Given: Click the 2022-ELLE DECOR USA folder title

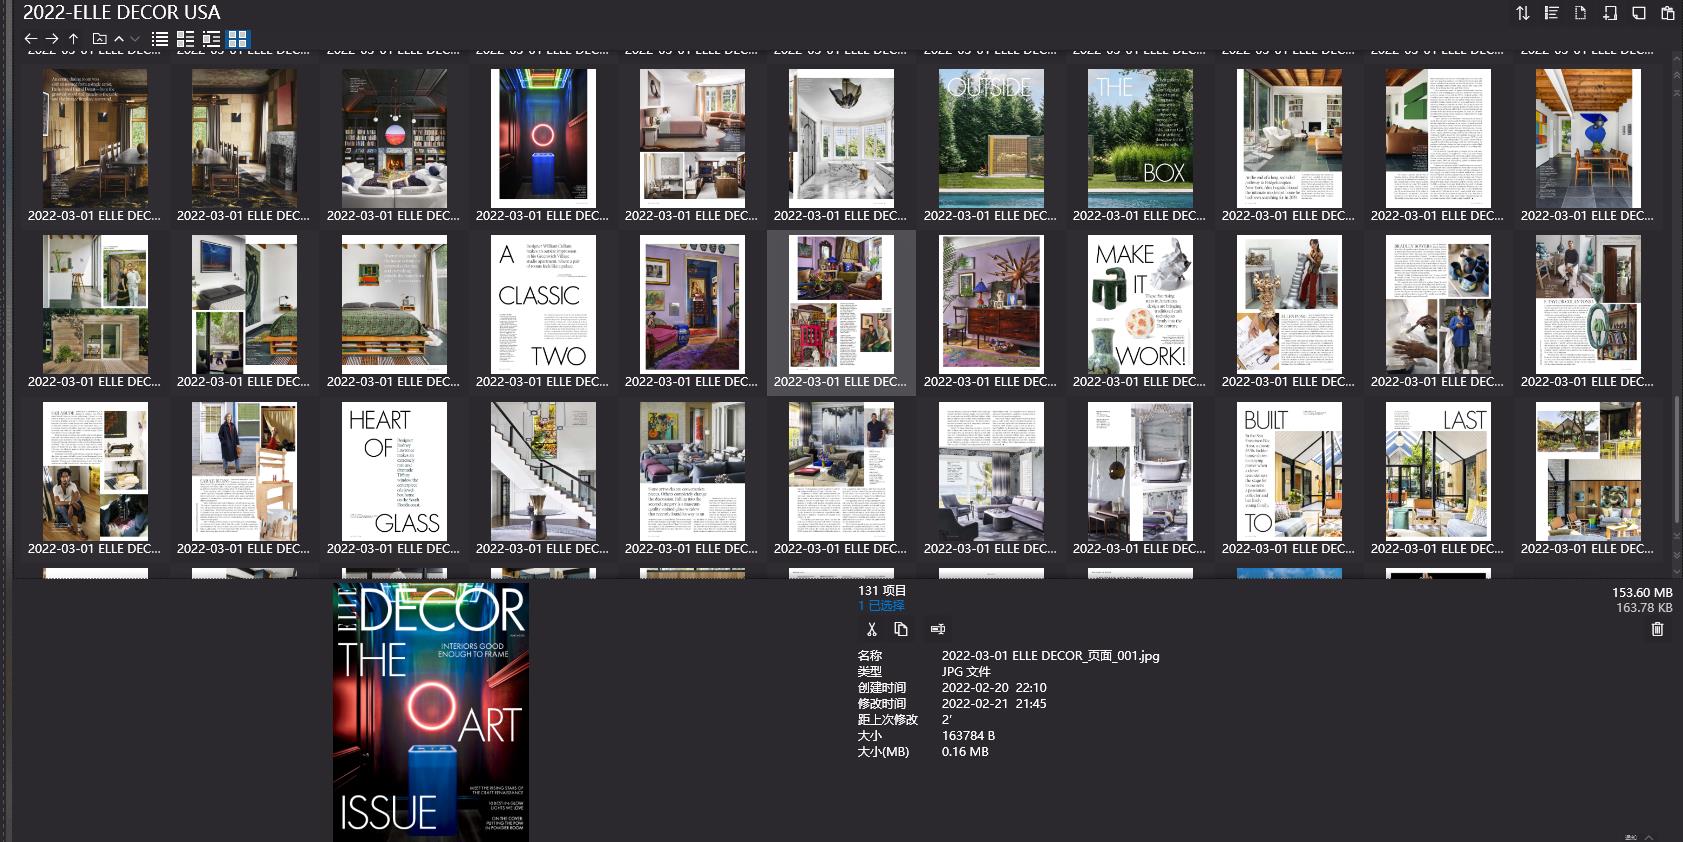Looking at the screenshot, I should coord(122,12).
